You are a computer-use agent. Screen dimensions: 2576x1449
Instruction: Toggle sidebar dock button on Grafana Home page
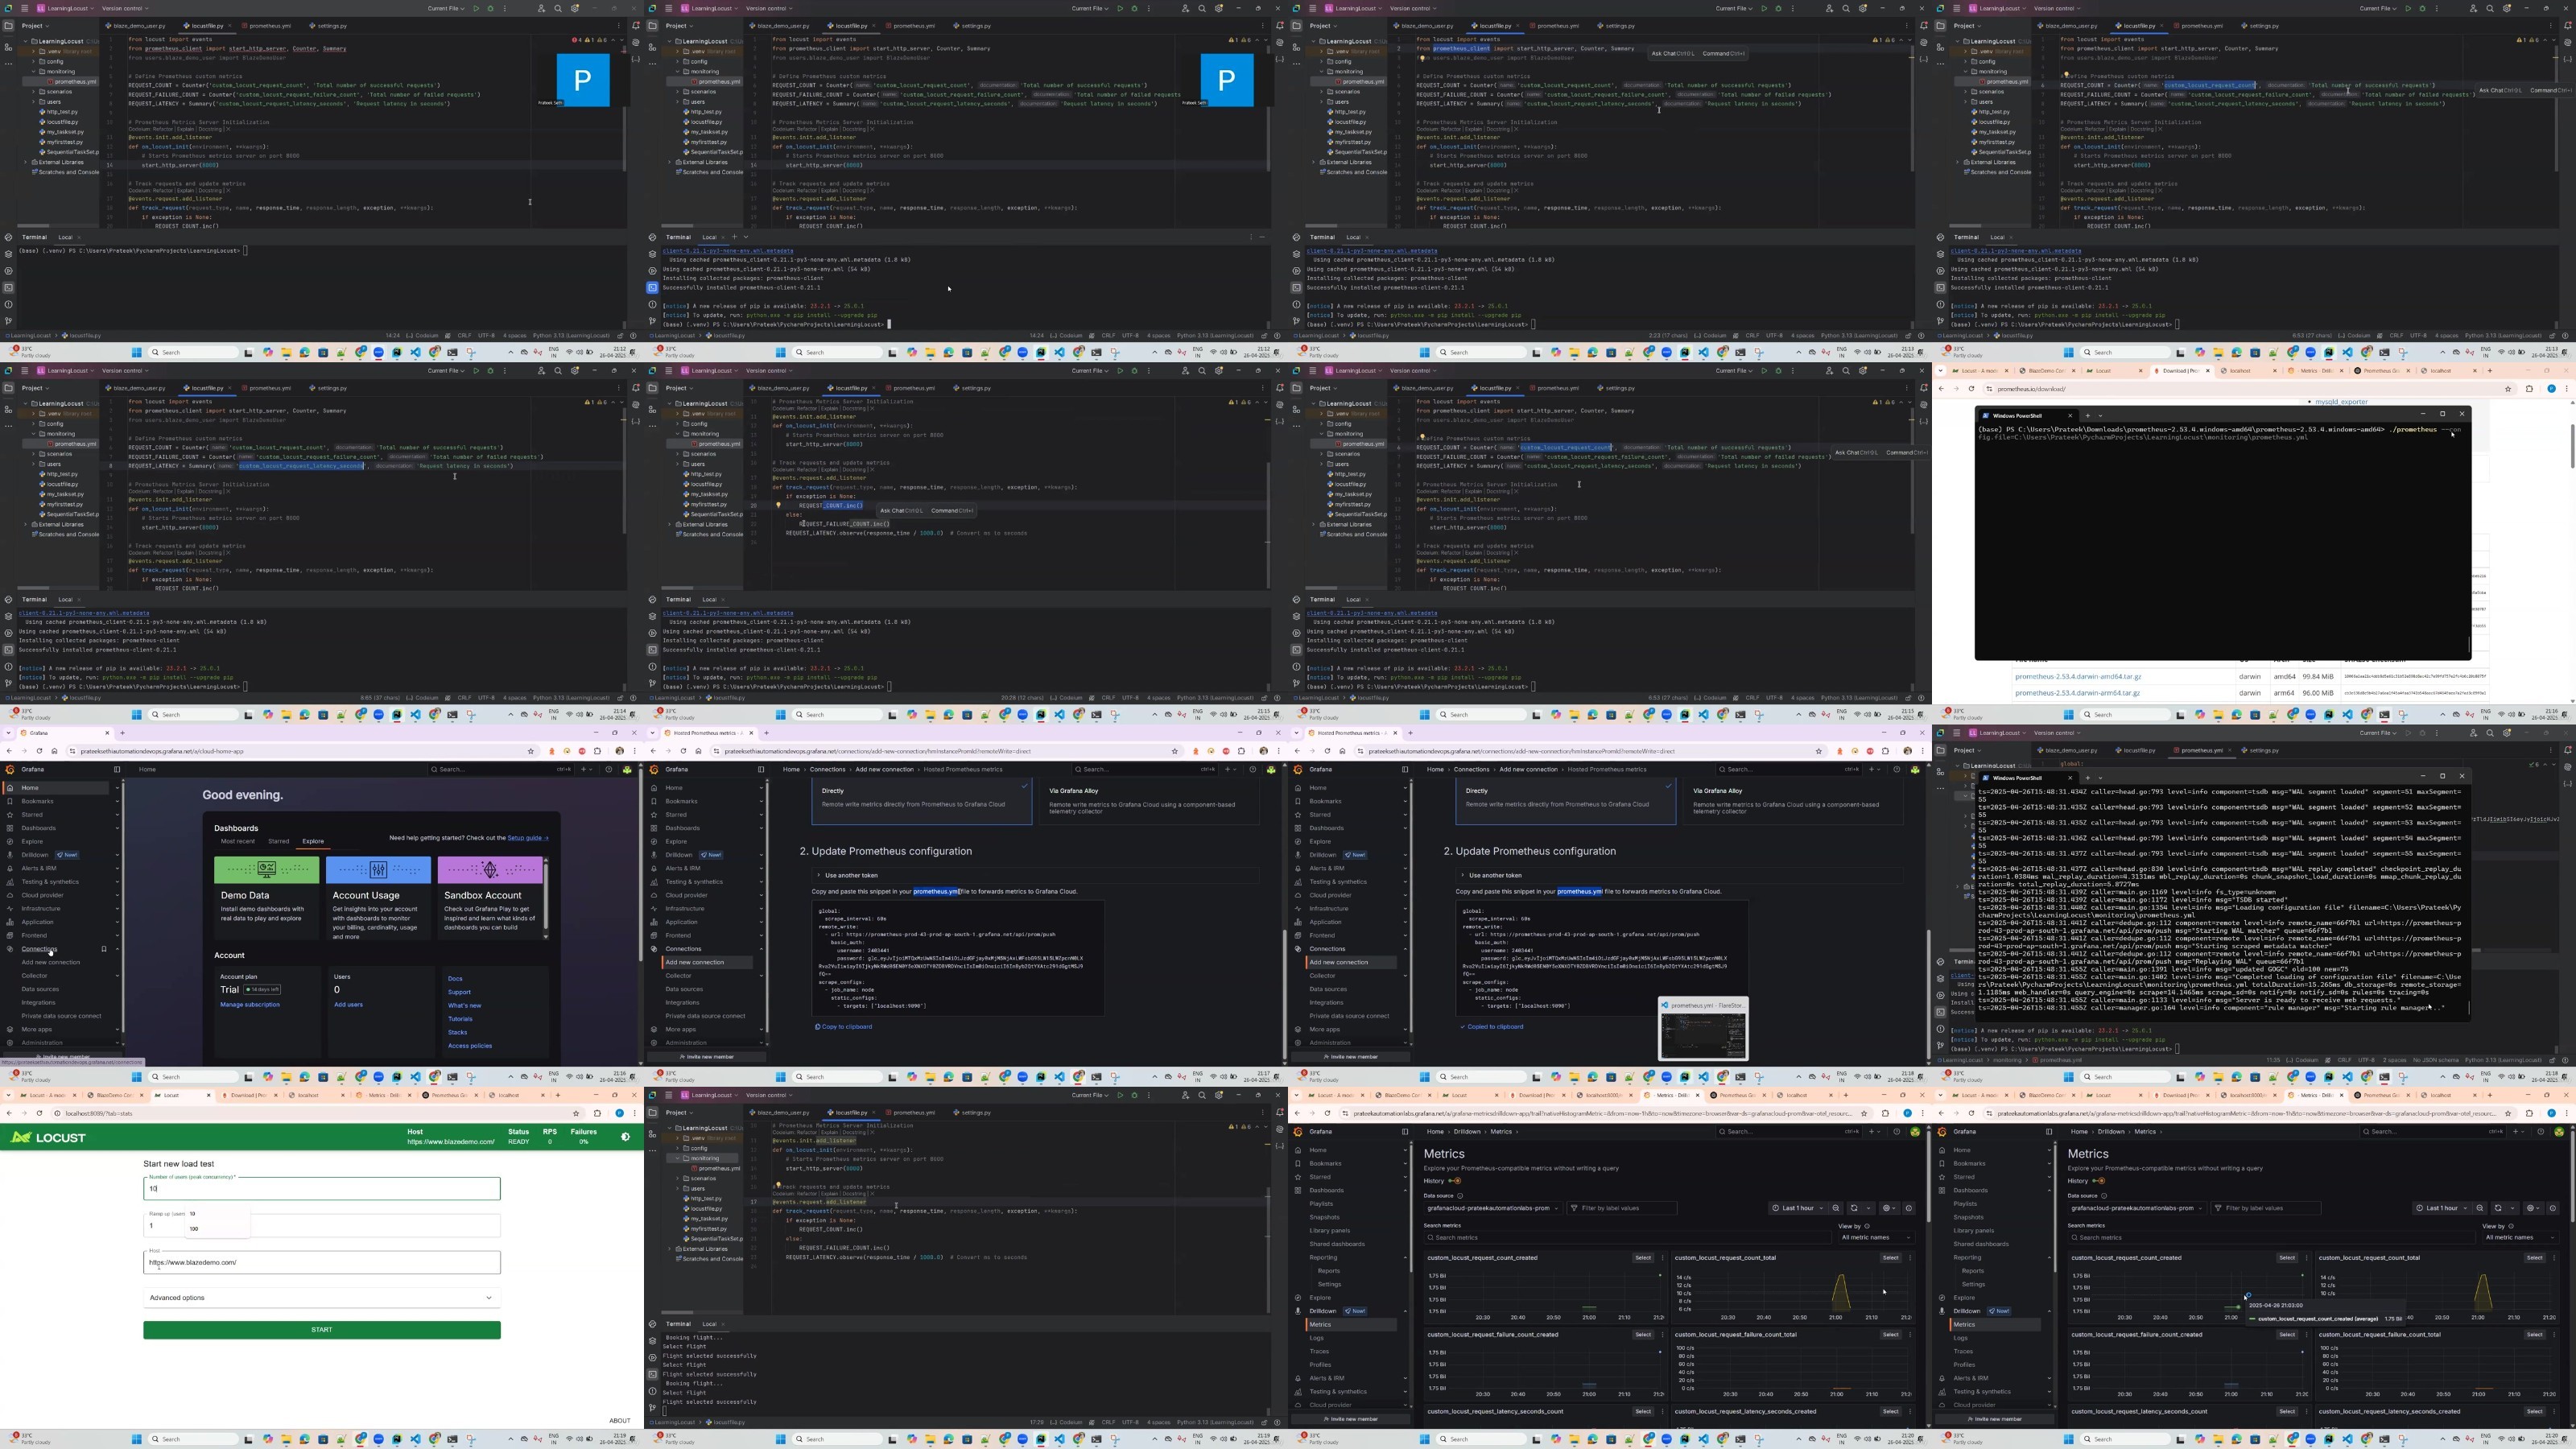(x=117, y=769)
